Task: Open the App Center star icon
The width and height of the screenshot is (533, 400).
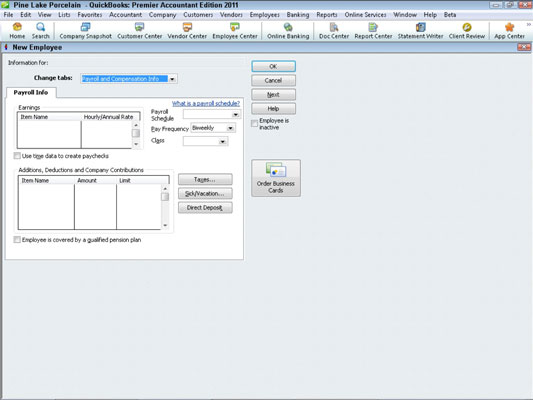Action: click(x=509, y=27)
